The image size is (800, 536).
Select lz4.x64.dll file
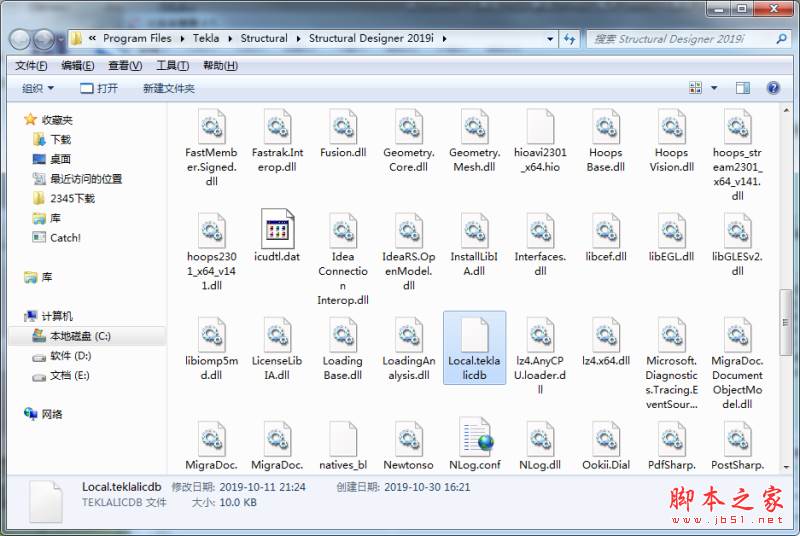tap(606, 343)
